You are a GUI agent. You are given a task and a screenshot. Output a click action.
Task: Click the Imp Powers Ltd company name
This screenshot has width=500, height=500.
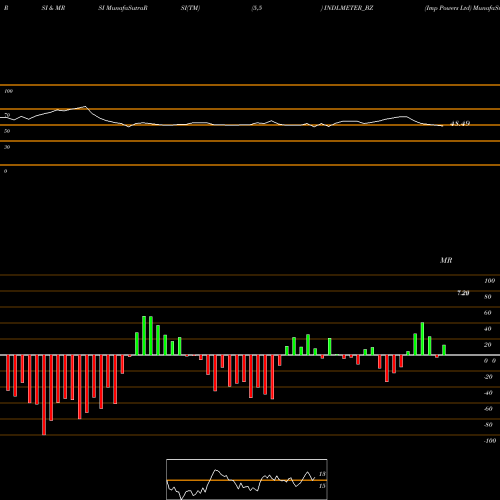point(448,8)
